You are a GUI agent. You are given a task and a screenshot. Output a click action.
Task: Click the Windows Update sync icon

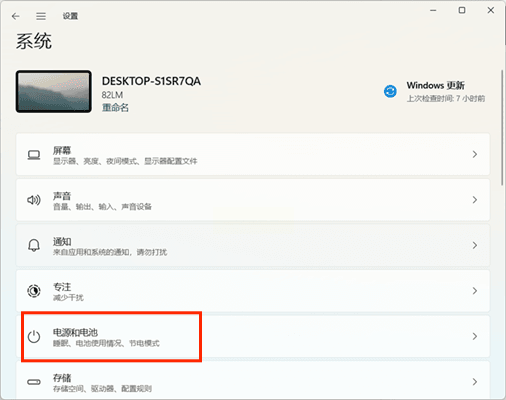point(390,91)
